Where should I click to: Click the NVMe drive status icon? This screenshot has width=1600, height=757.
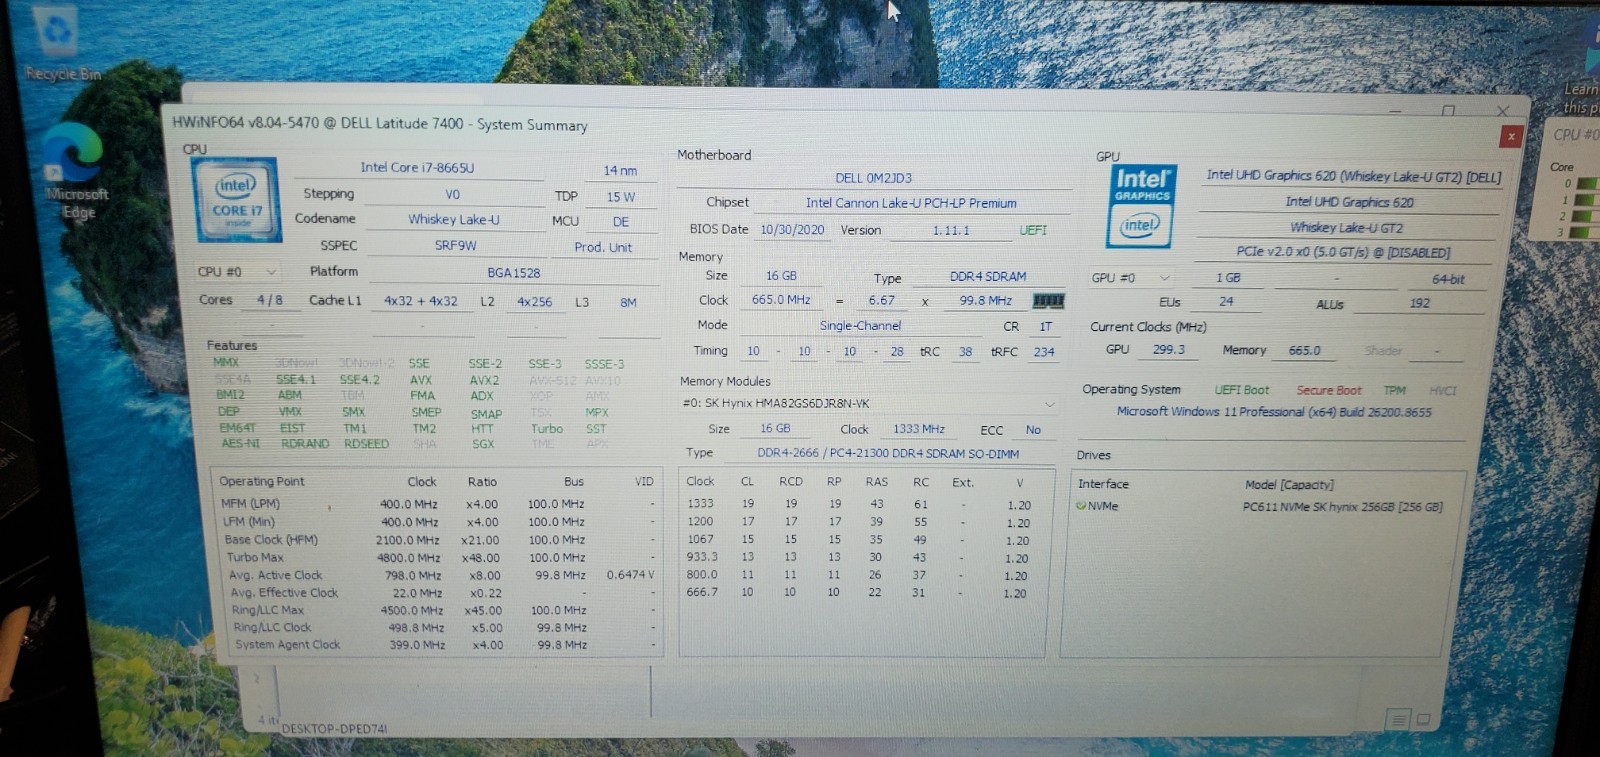tap(1081, 506)
